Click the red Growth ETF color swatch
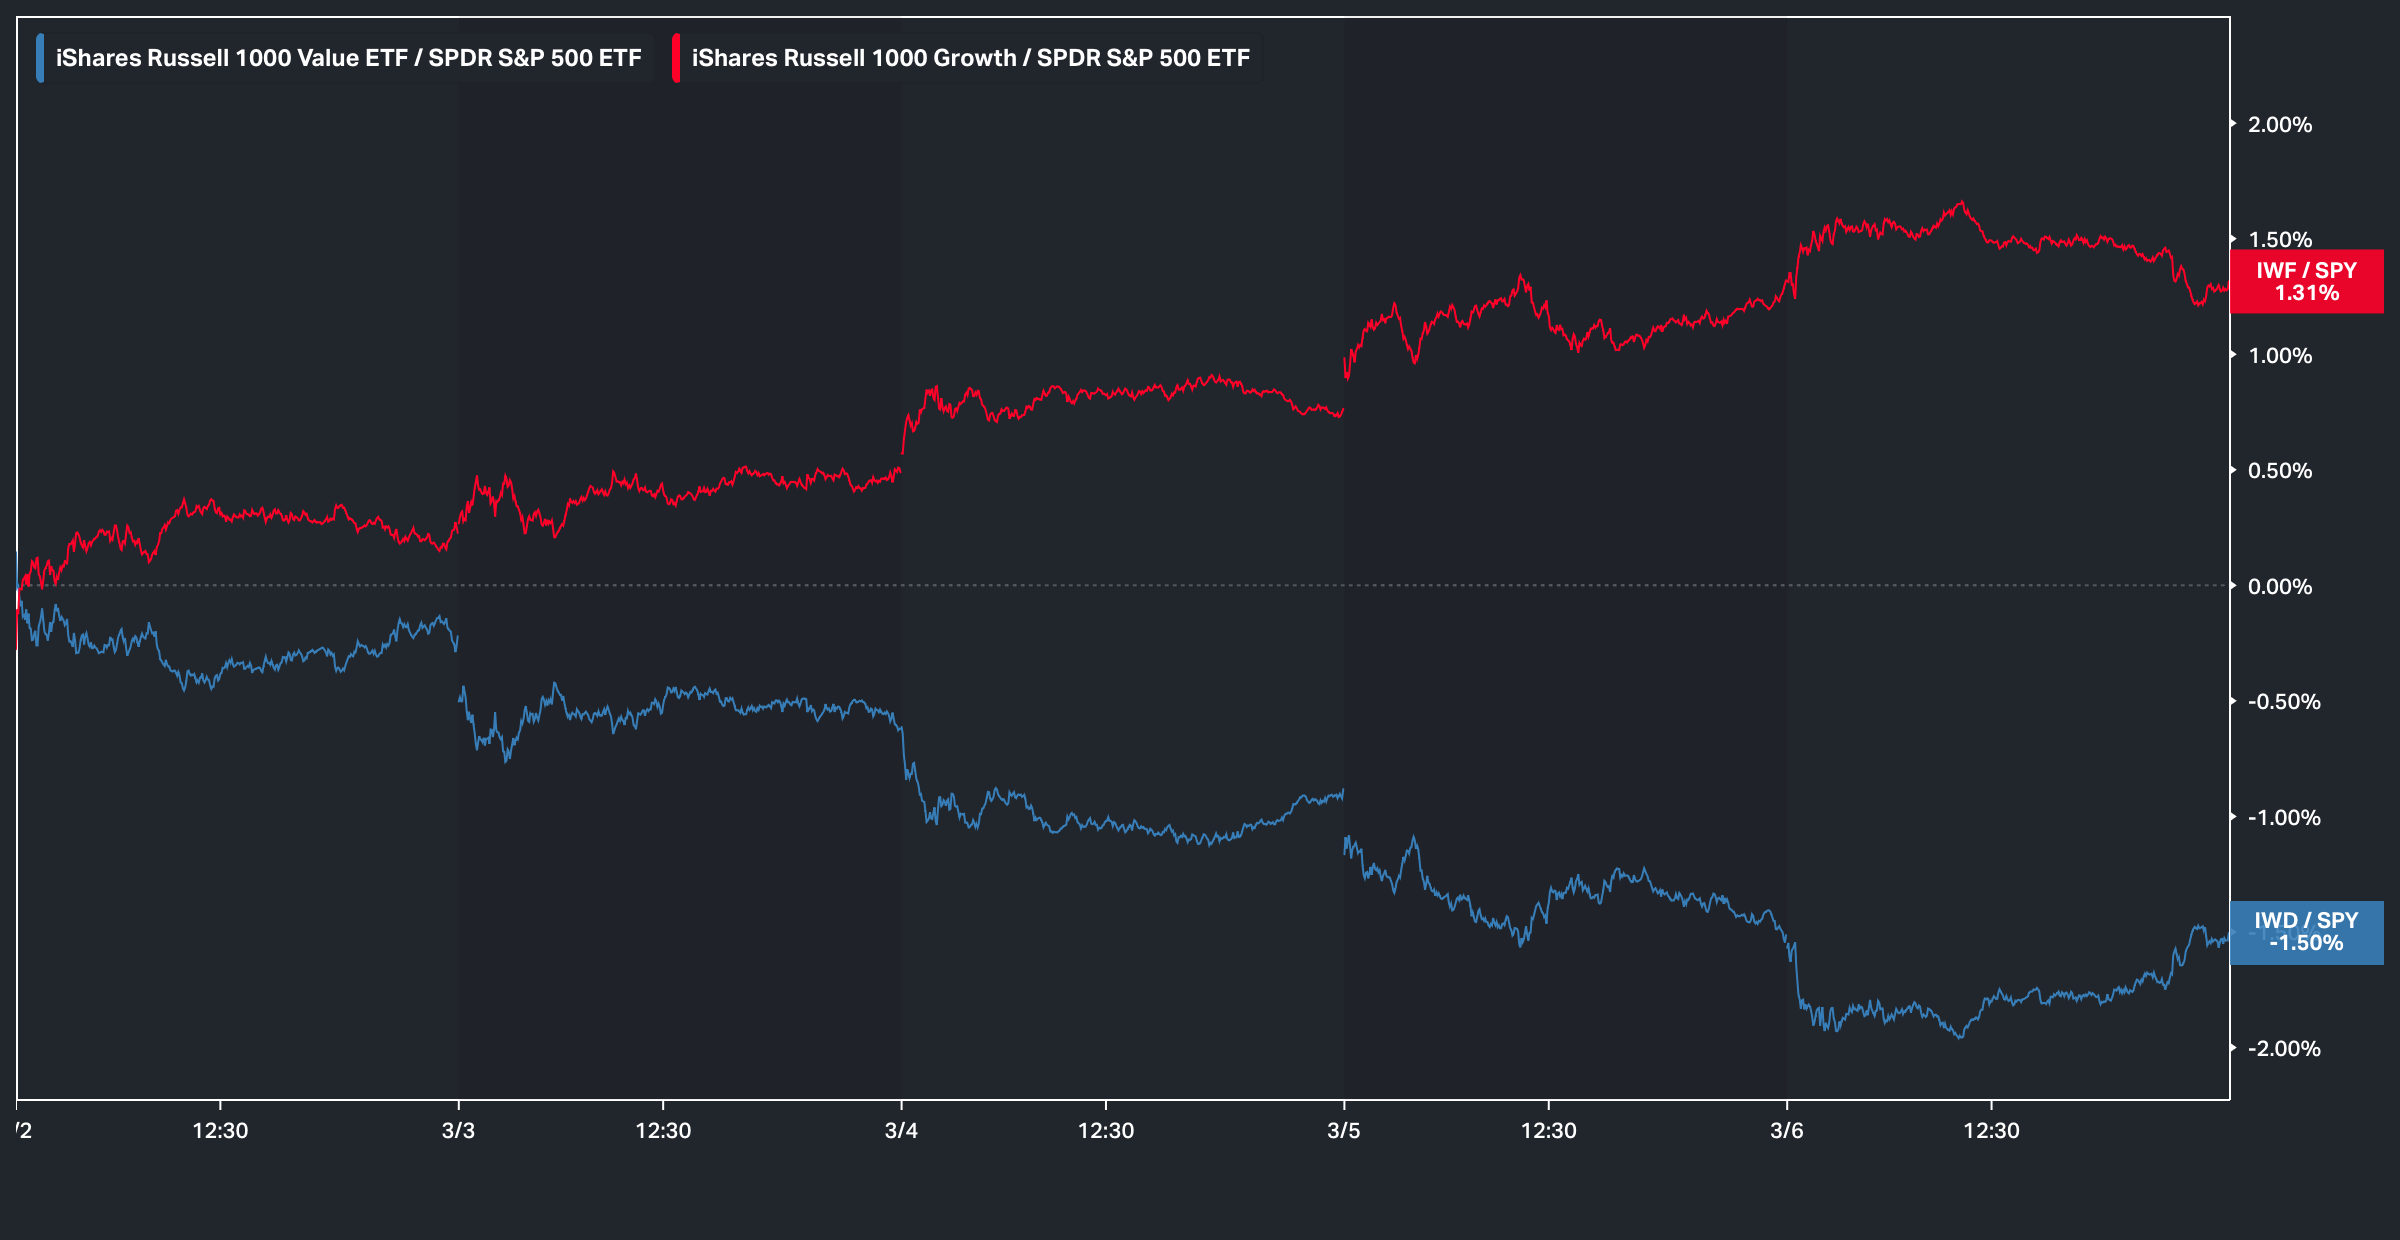Screen dimensions: 2400x1240 pyautogui.click(x=676, y=58)
